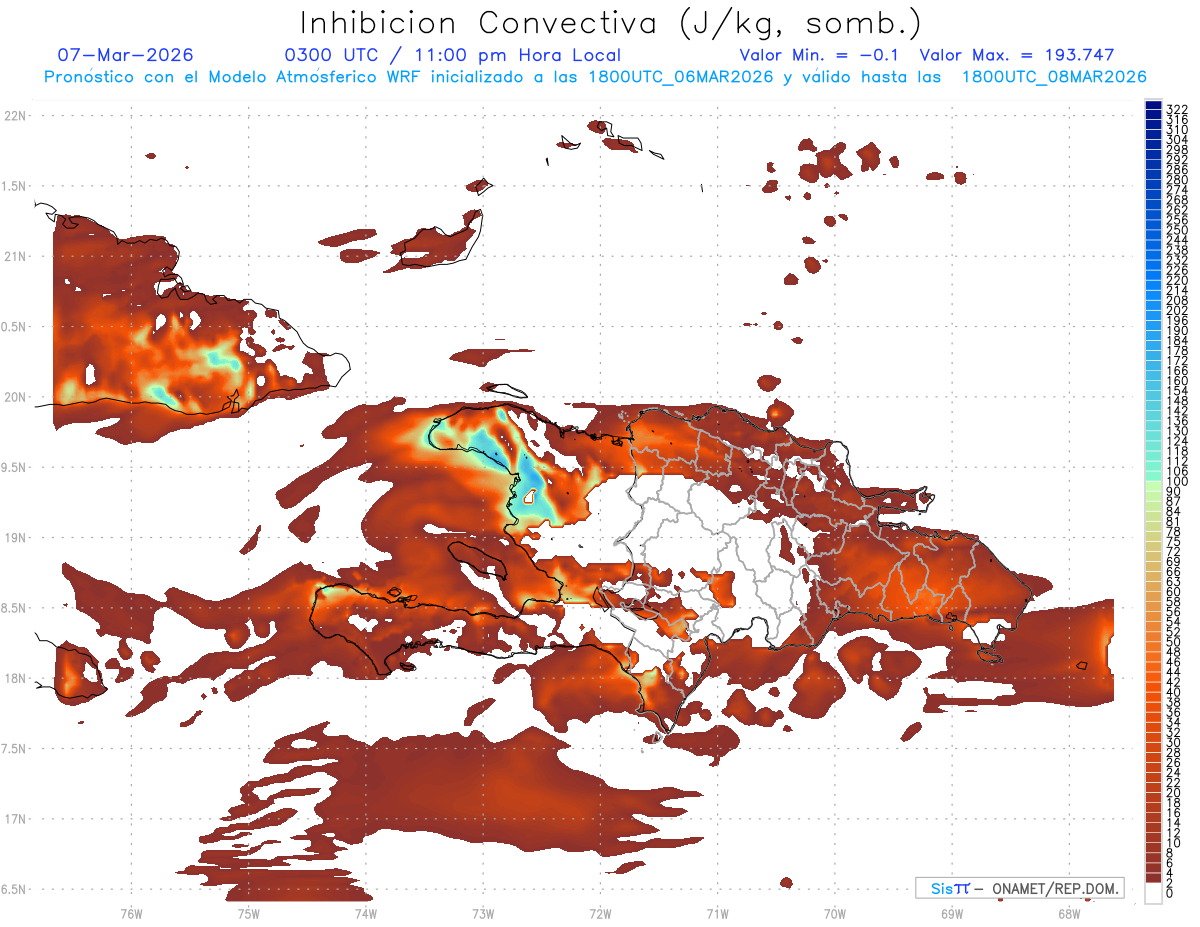Click the '69W' longitude label
The height and width of the screenshot is (927, 1200).
pos(951,913)
